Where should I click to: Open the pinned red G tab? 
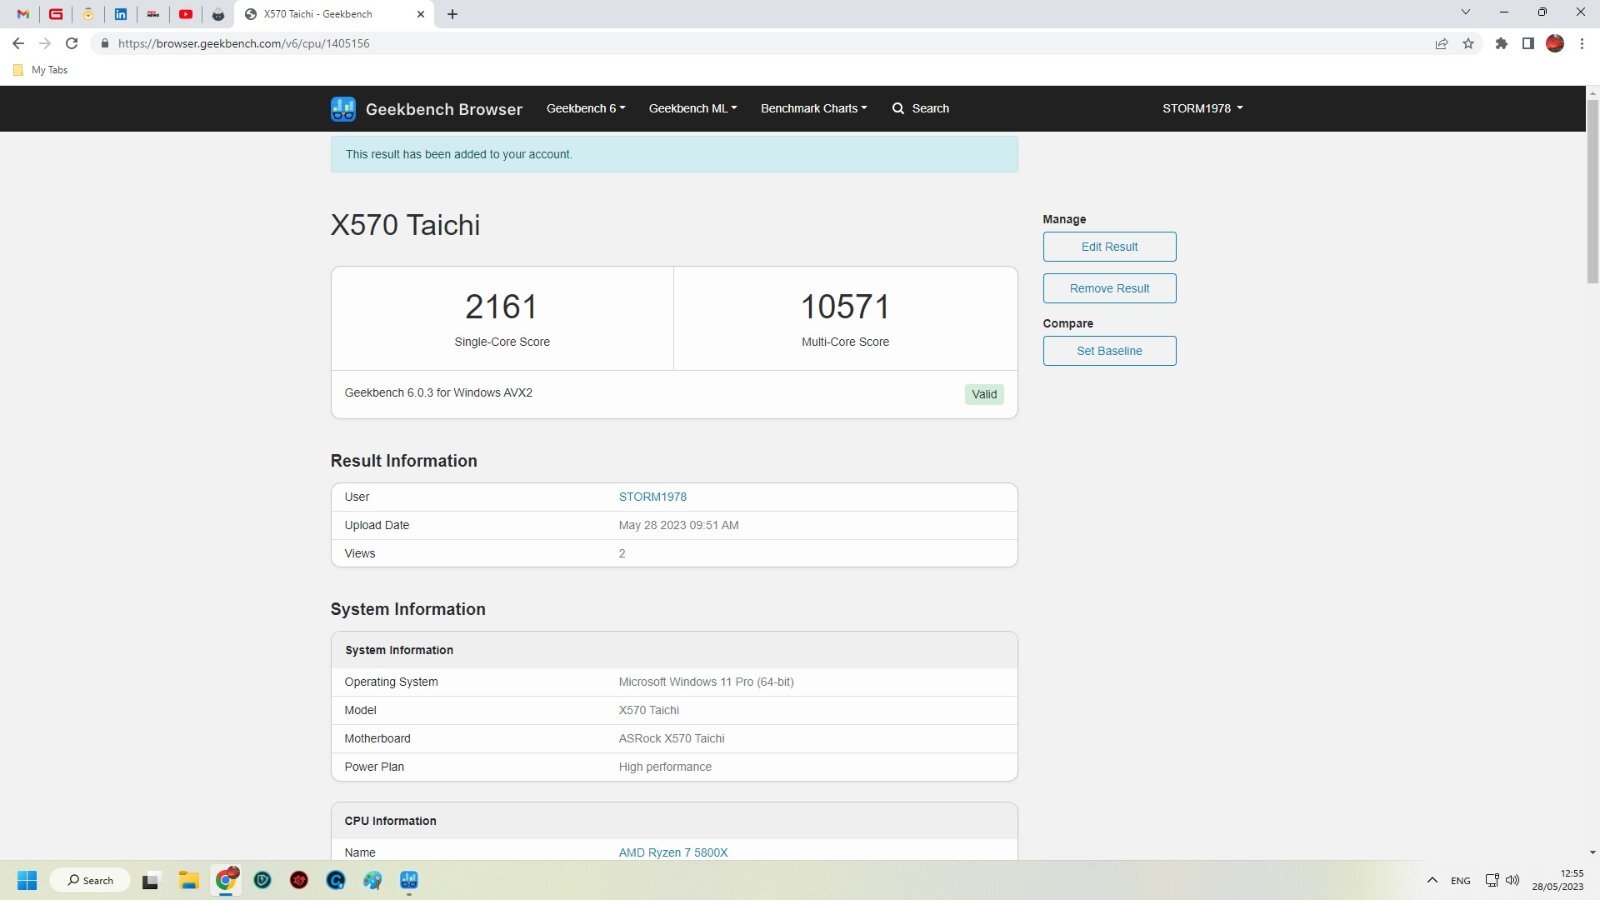coord(56,14)
